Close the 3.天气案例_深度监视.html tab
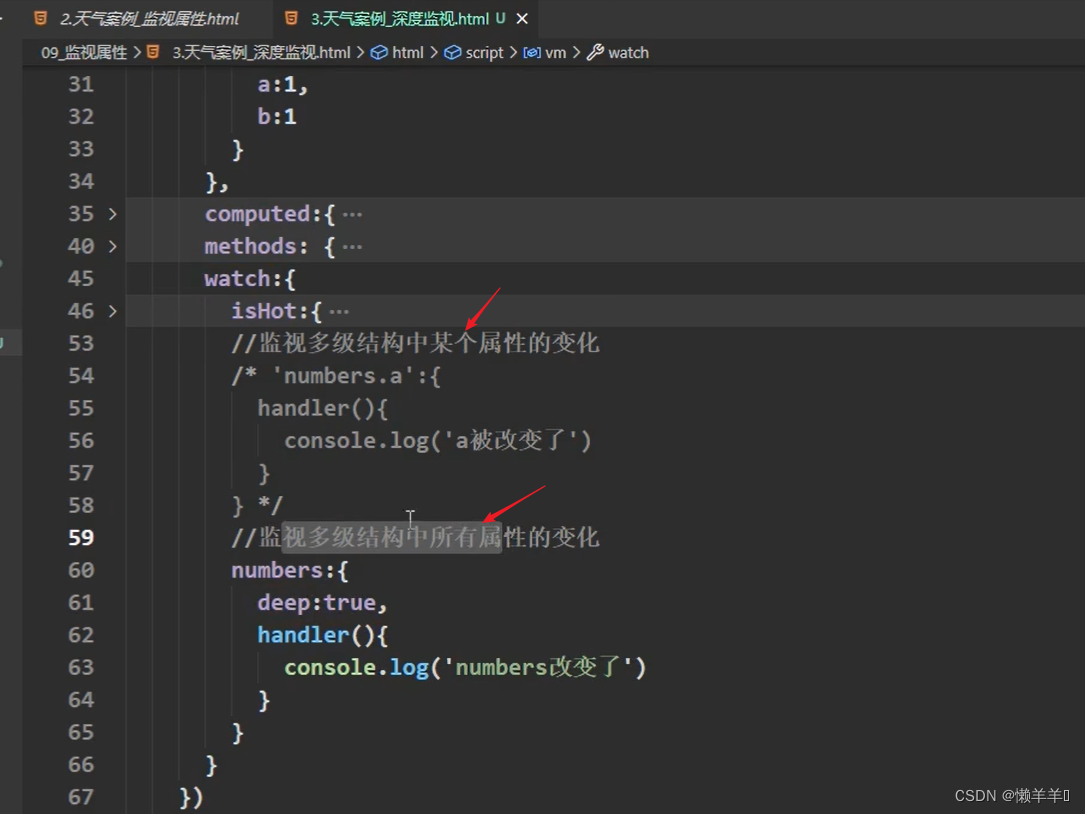 tap(522, 19)
